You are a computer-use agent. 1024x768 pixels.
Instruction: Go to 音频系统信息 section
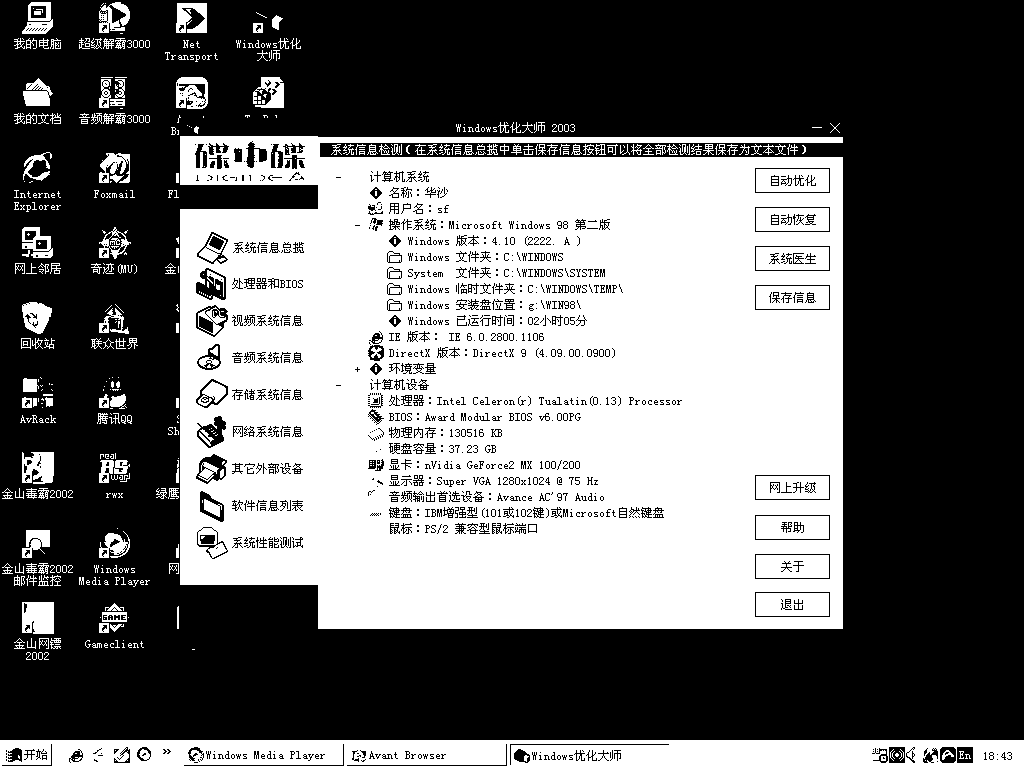click(250, 358)
